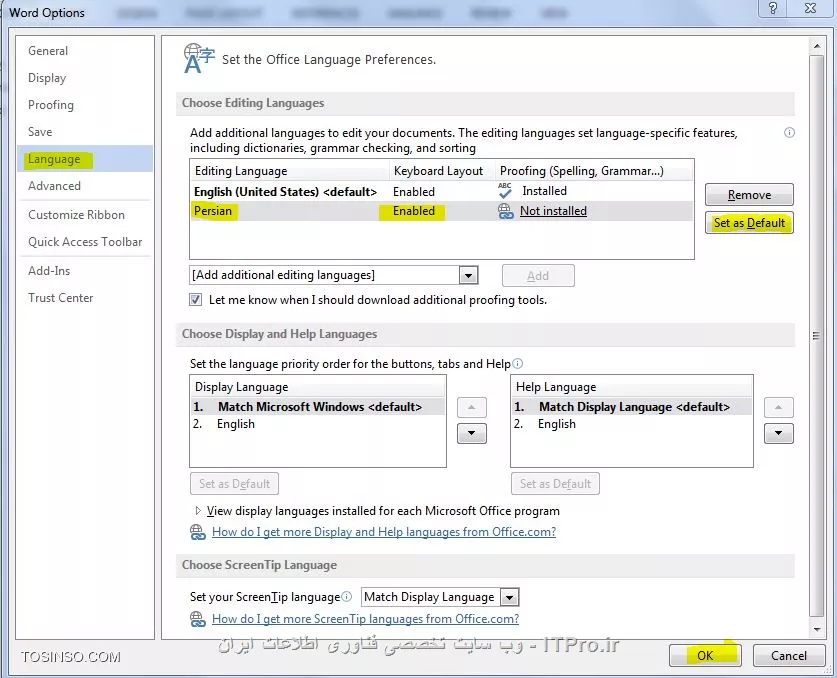
Task: Open the ScreenTip language dropdown
Action: (x=509, y=597)
